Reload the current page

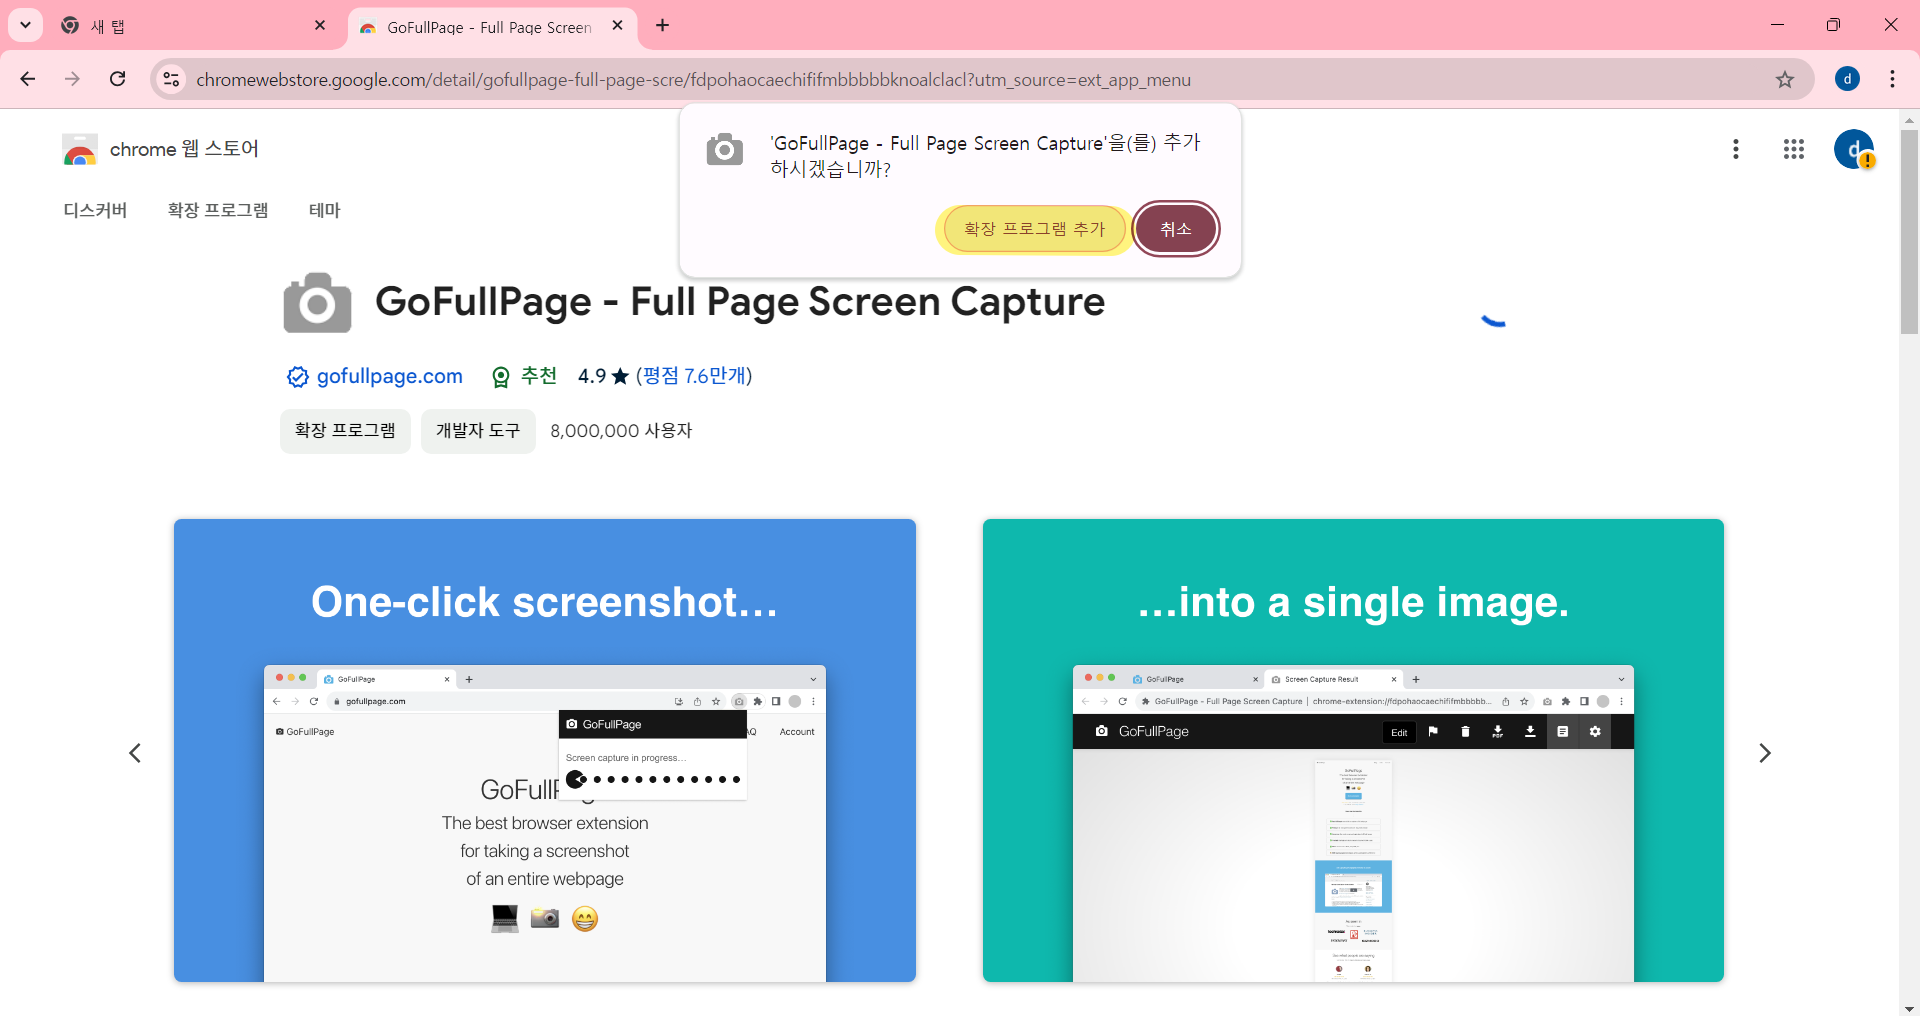click(117, 79)
